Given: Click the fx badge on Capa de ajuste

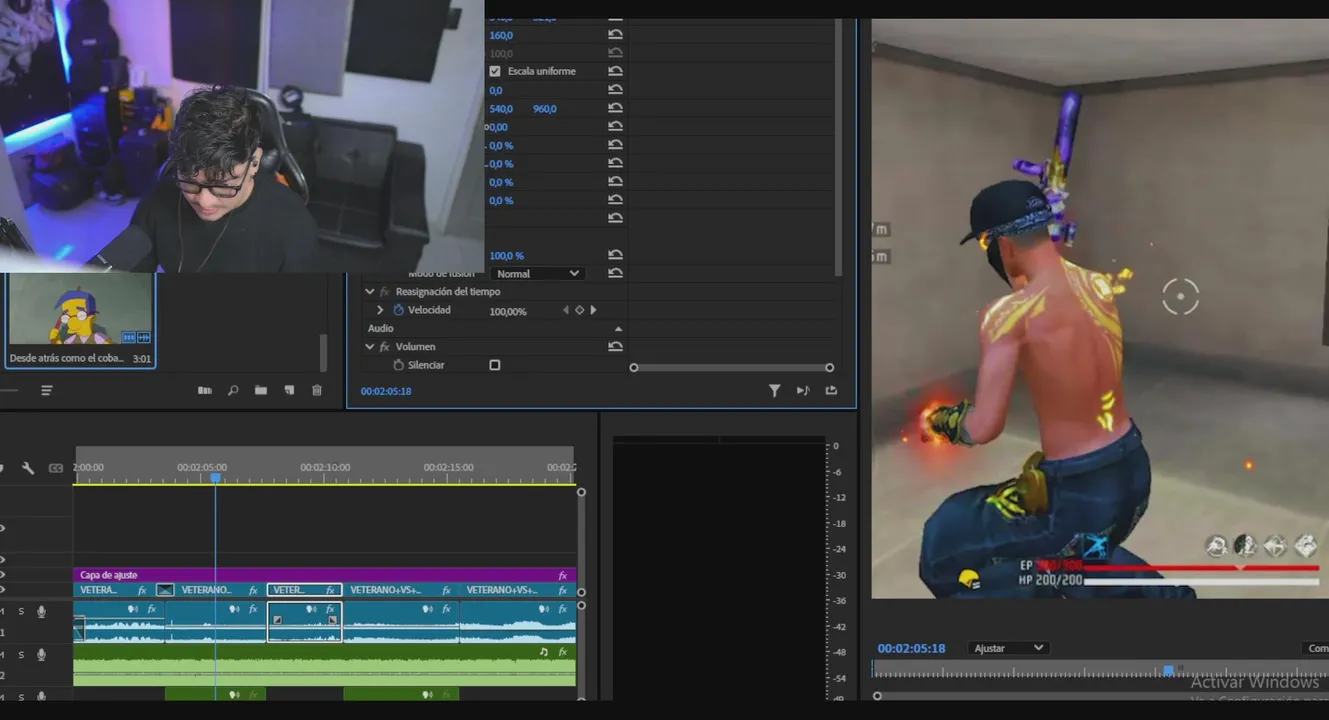Looking at the screenshot, I should [x=563, y=575].
